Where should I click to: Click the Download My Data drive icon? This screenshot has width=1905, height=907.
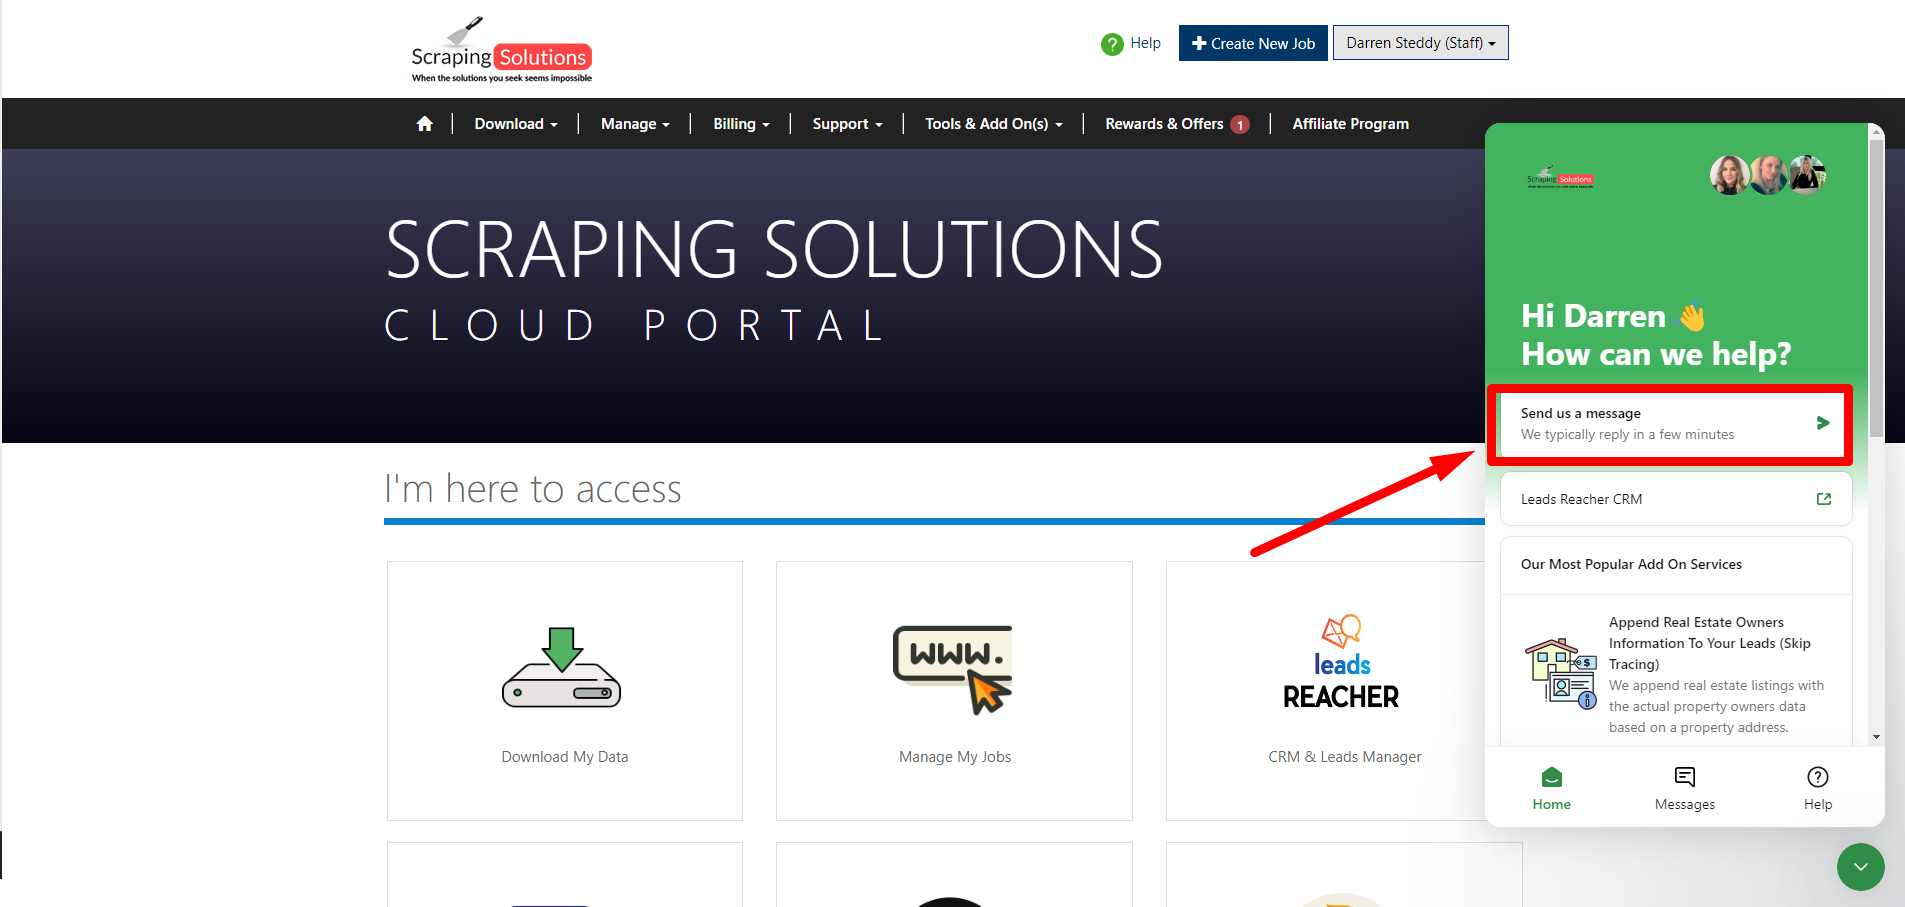[562, 668]
